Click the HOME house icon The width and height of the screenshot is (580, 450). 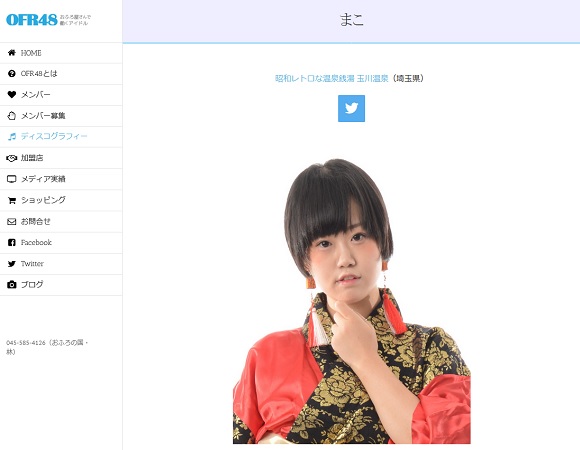(x=12, y=53)
